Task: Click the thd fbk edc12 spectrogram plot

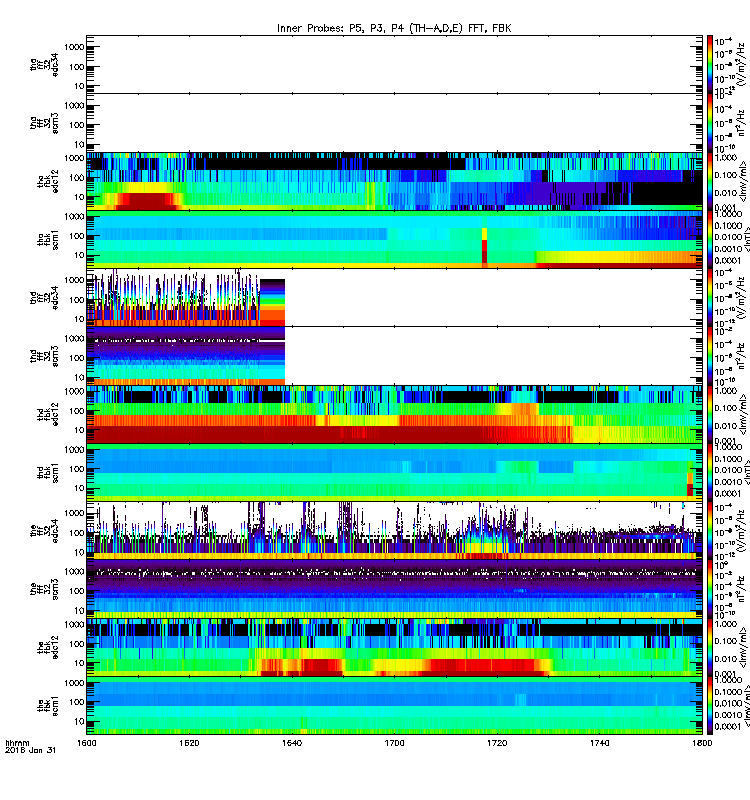Action: click(x=394, y=414)
